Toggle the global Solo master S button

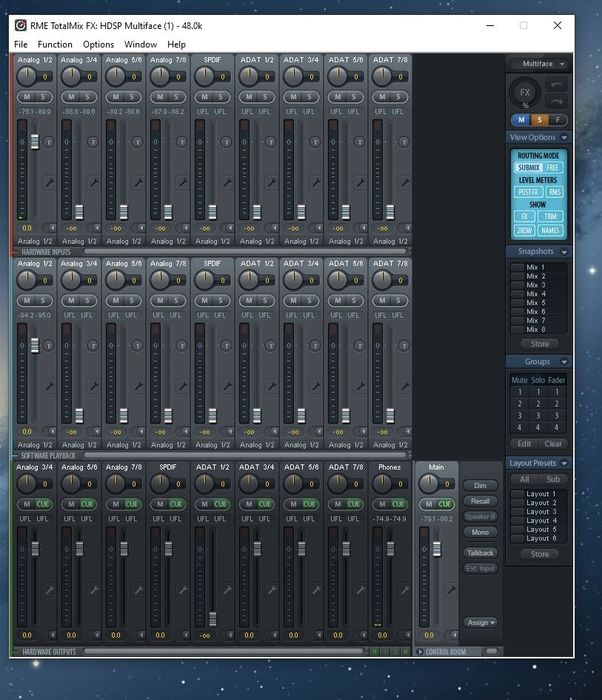click(539, 120)
